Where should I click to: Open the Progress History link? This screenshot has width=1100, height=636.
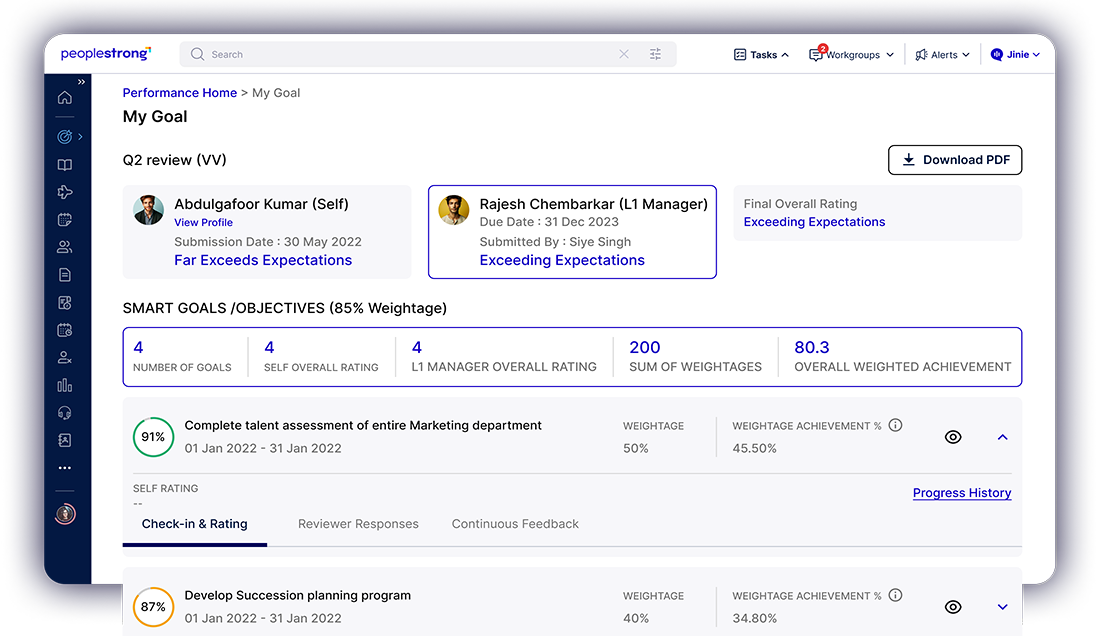[x=961, y=493]
